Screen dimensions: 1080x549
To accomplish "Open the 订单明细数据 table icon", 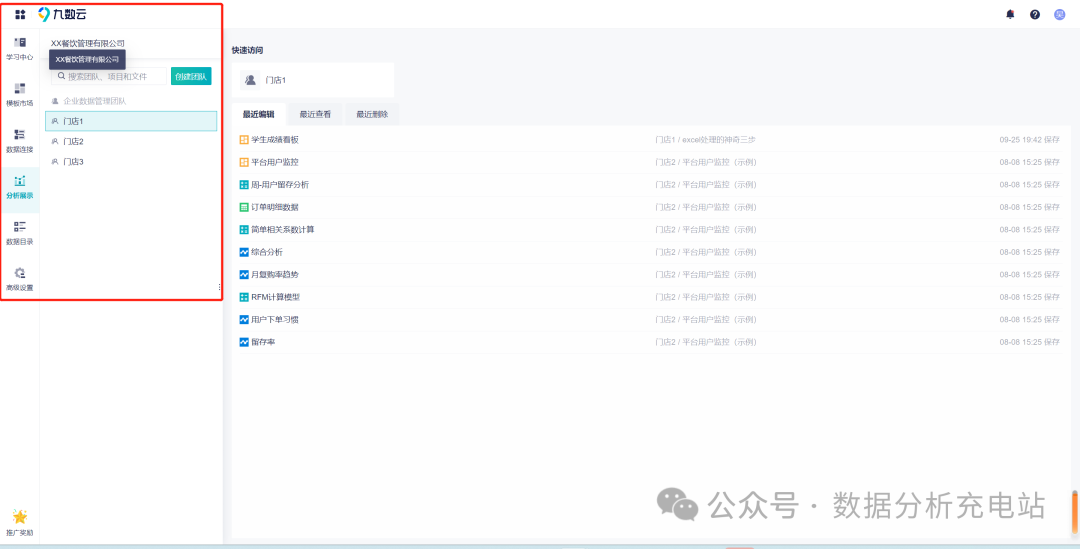I will (x=243, y=207).
